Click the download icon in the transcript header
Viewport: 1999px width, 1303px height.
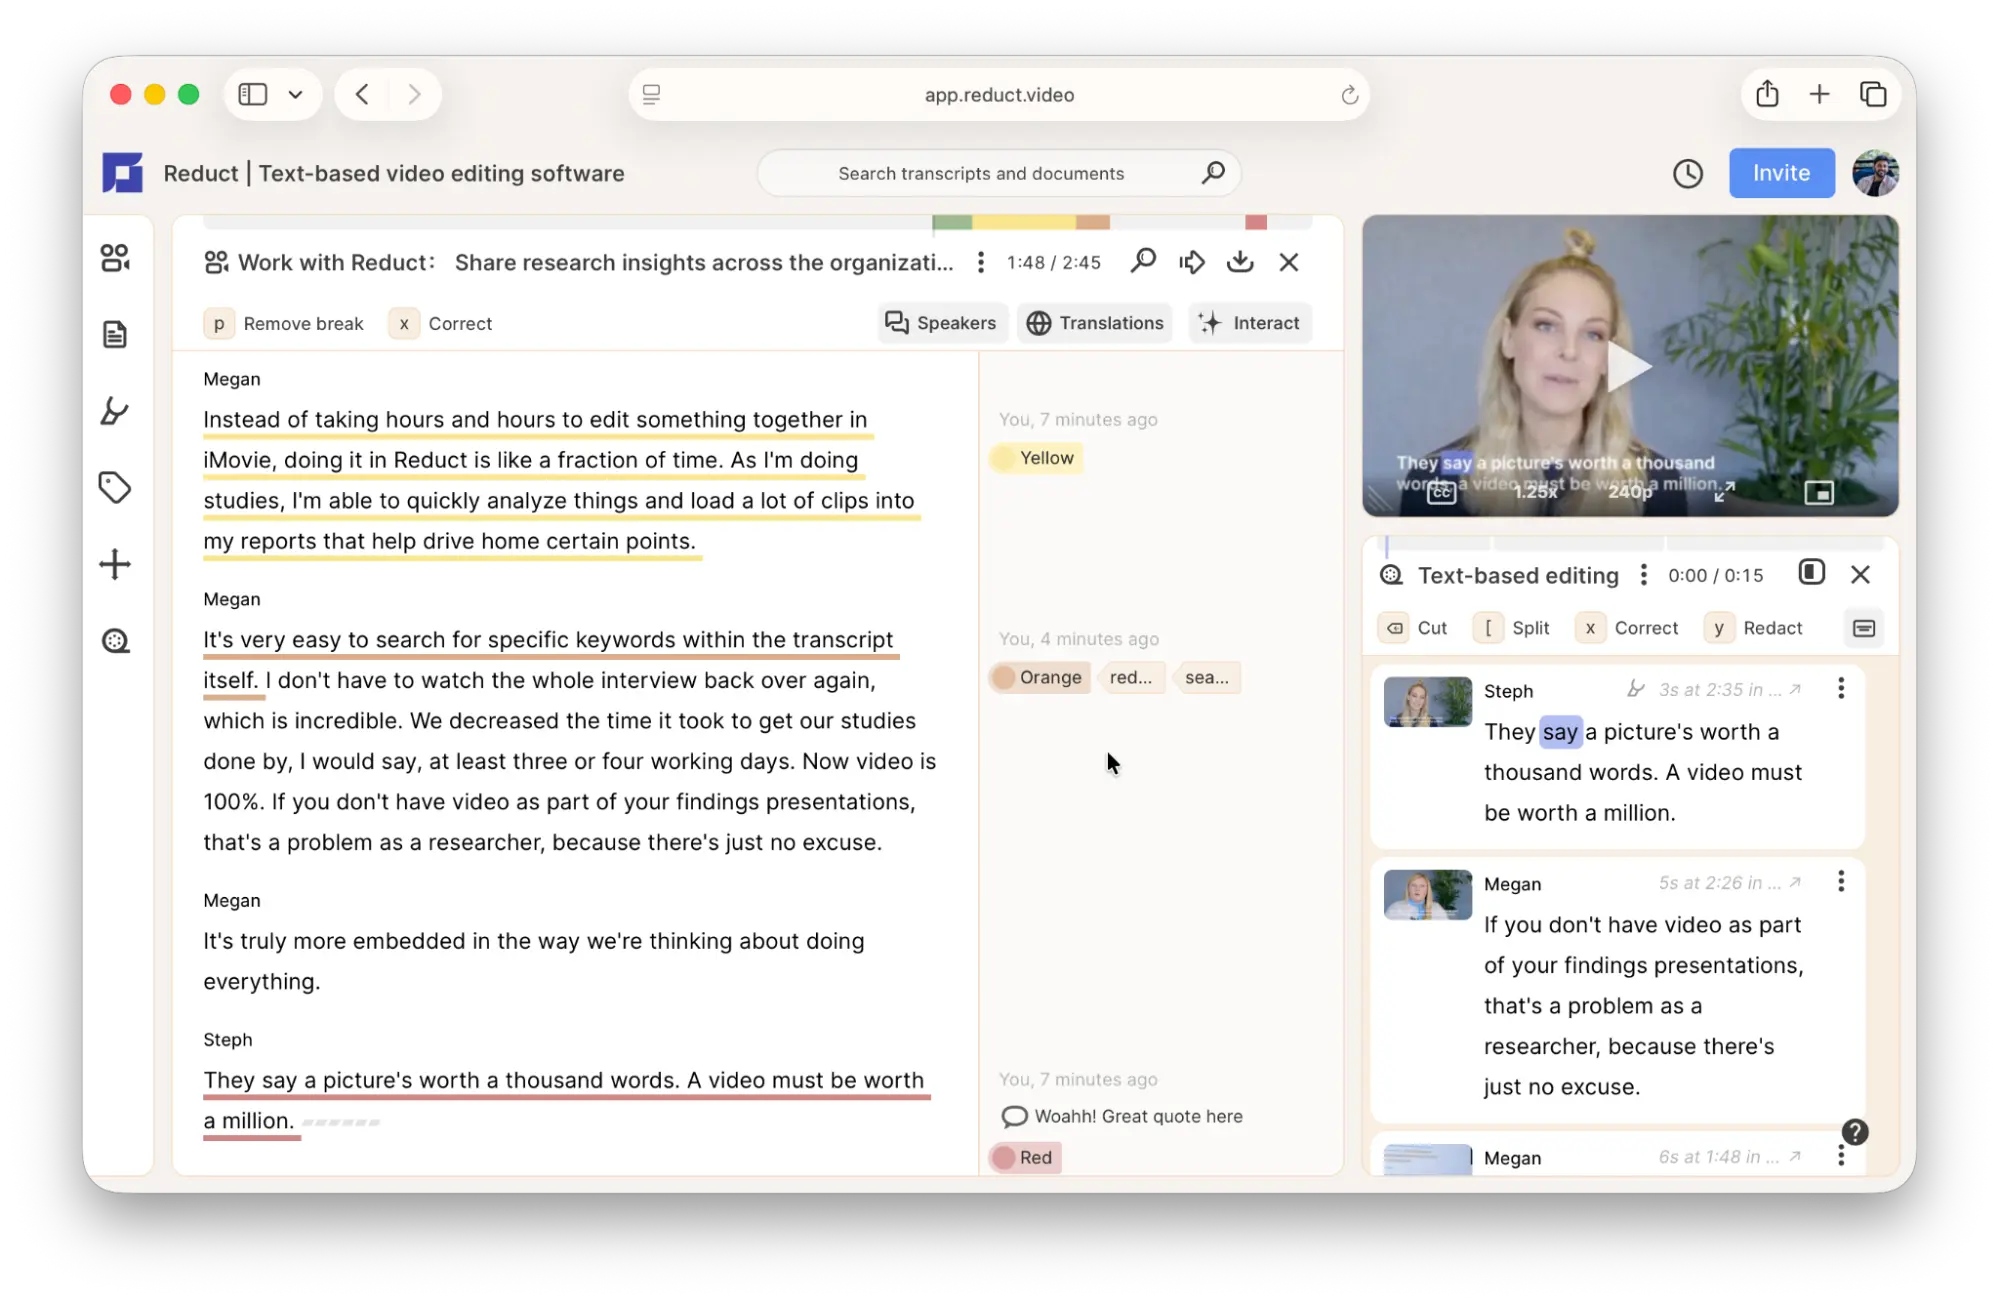[x=1240, y=262]
